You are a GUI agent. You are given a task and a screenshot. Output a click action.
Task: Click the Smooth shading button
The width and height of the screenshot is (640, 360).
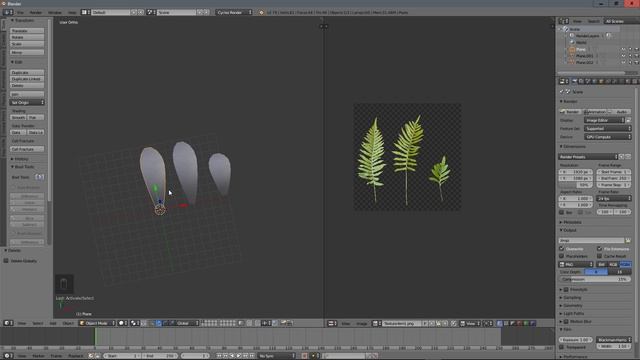coord(19,118)
